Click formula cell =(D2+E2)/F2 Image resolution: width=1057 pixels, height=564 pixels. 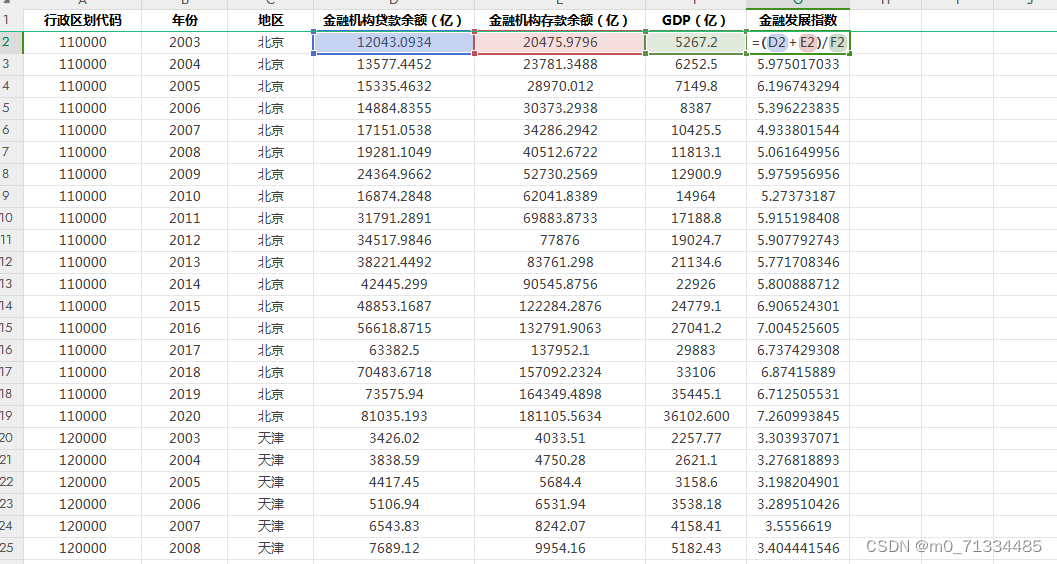point(798,42)
